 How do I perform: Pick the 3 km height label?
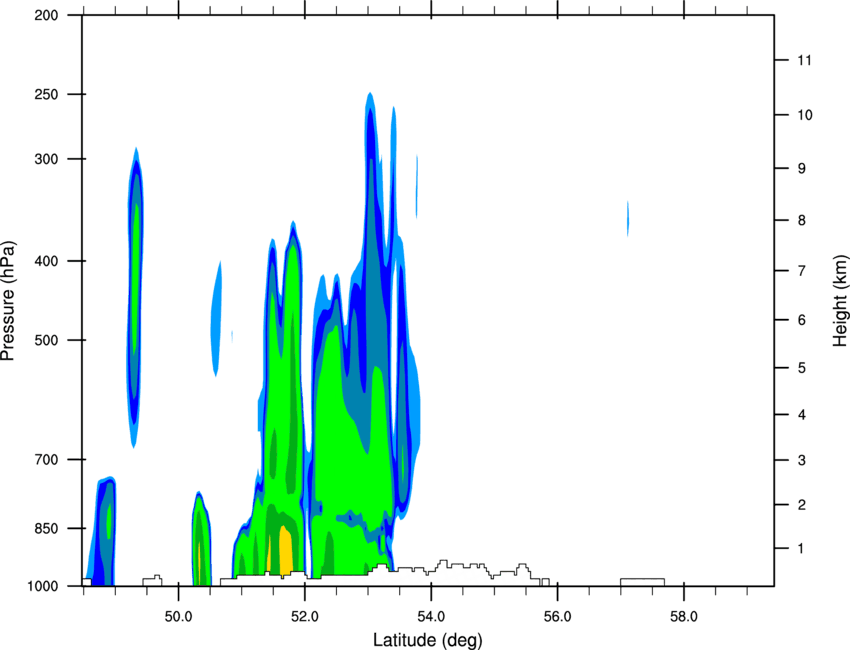pyautogui.click(x=802, y=460)
